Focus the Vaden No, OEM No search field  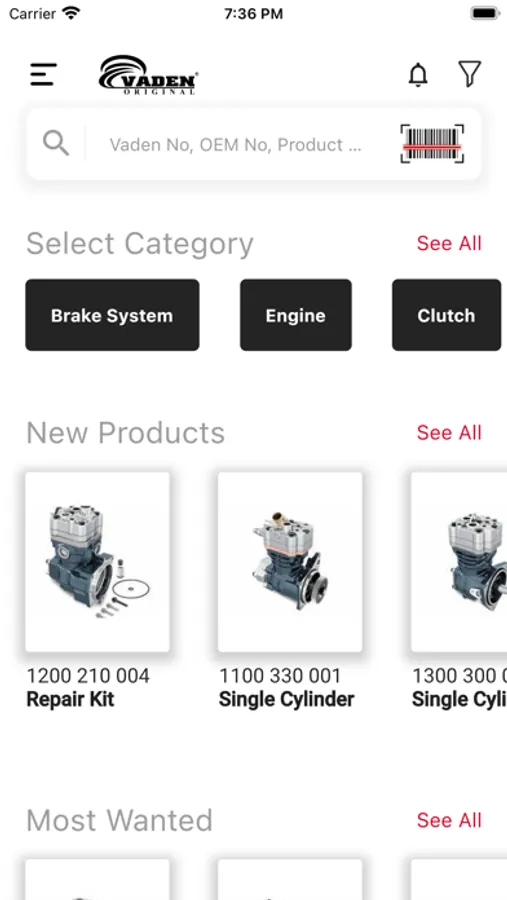tap(235, 145)
